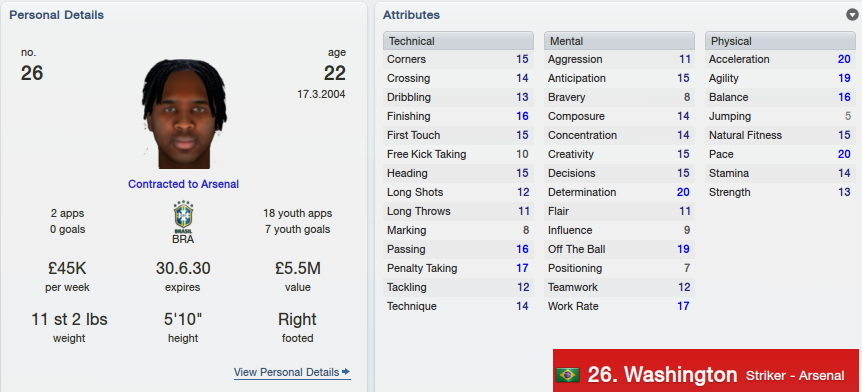Click the 26. Washington name banner
Image resolution: width=862 pixels, height=392 pixels.
706,371
